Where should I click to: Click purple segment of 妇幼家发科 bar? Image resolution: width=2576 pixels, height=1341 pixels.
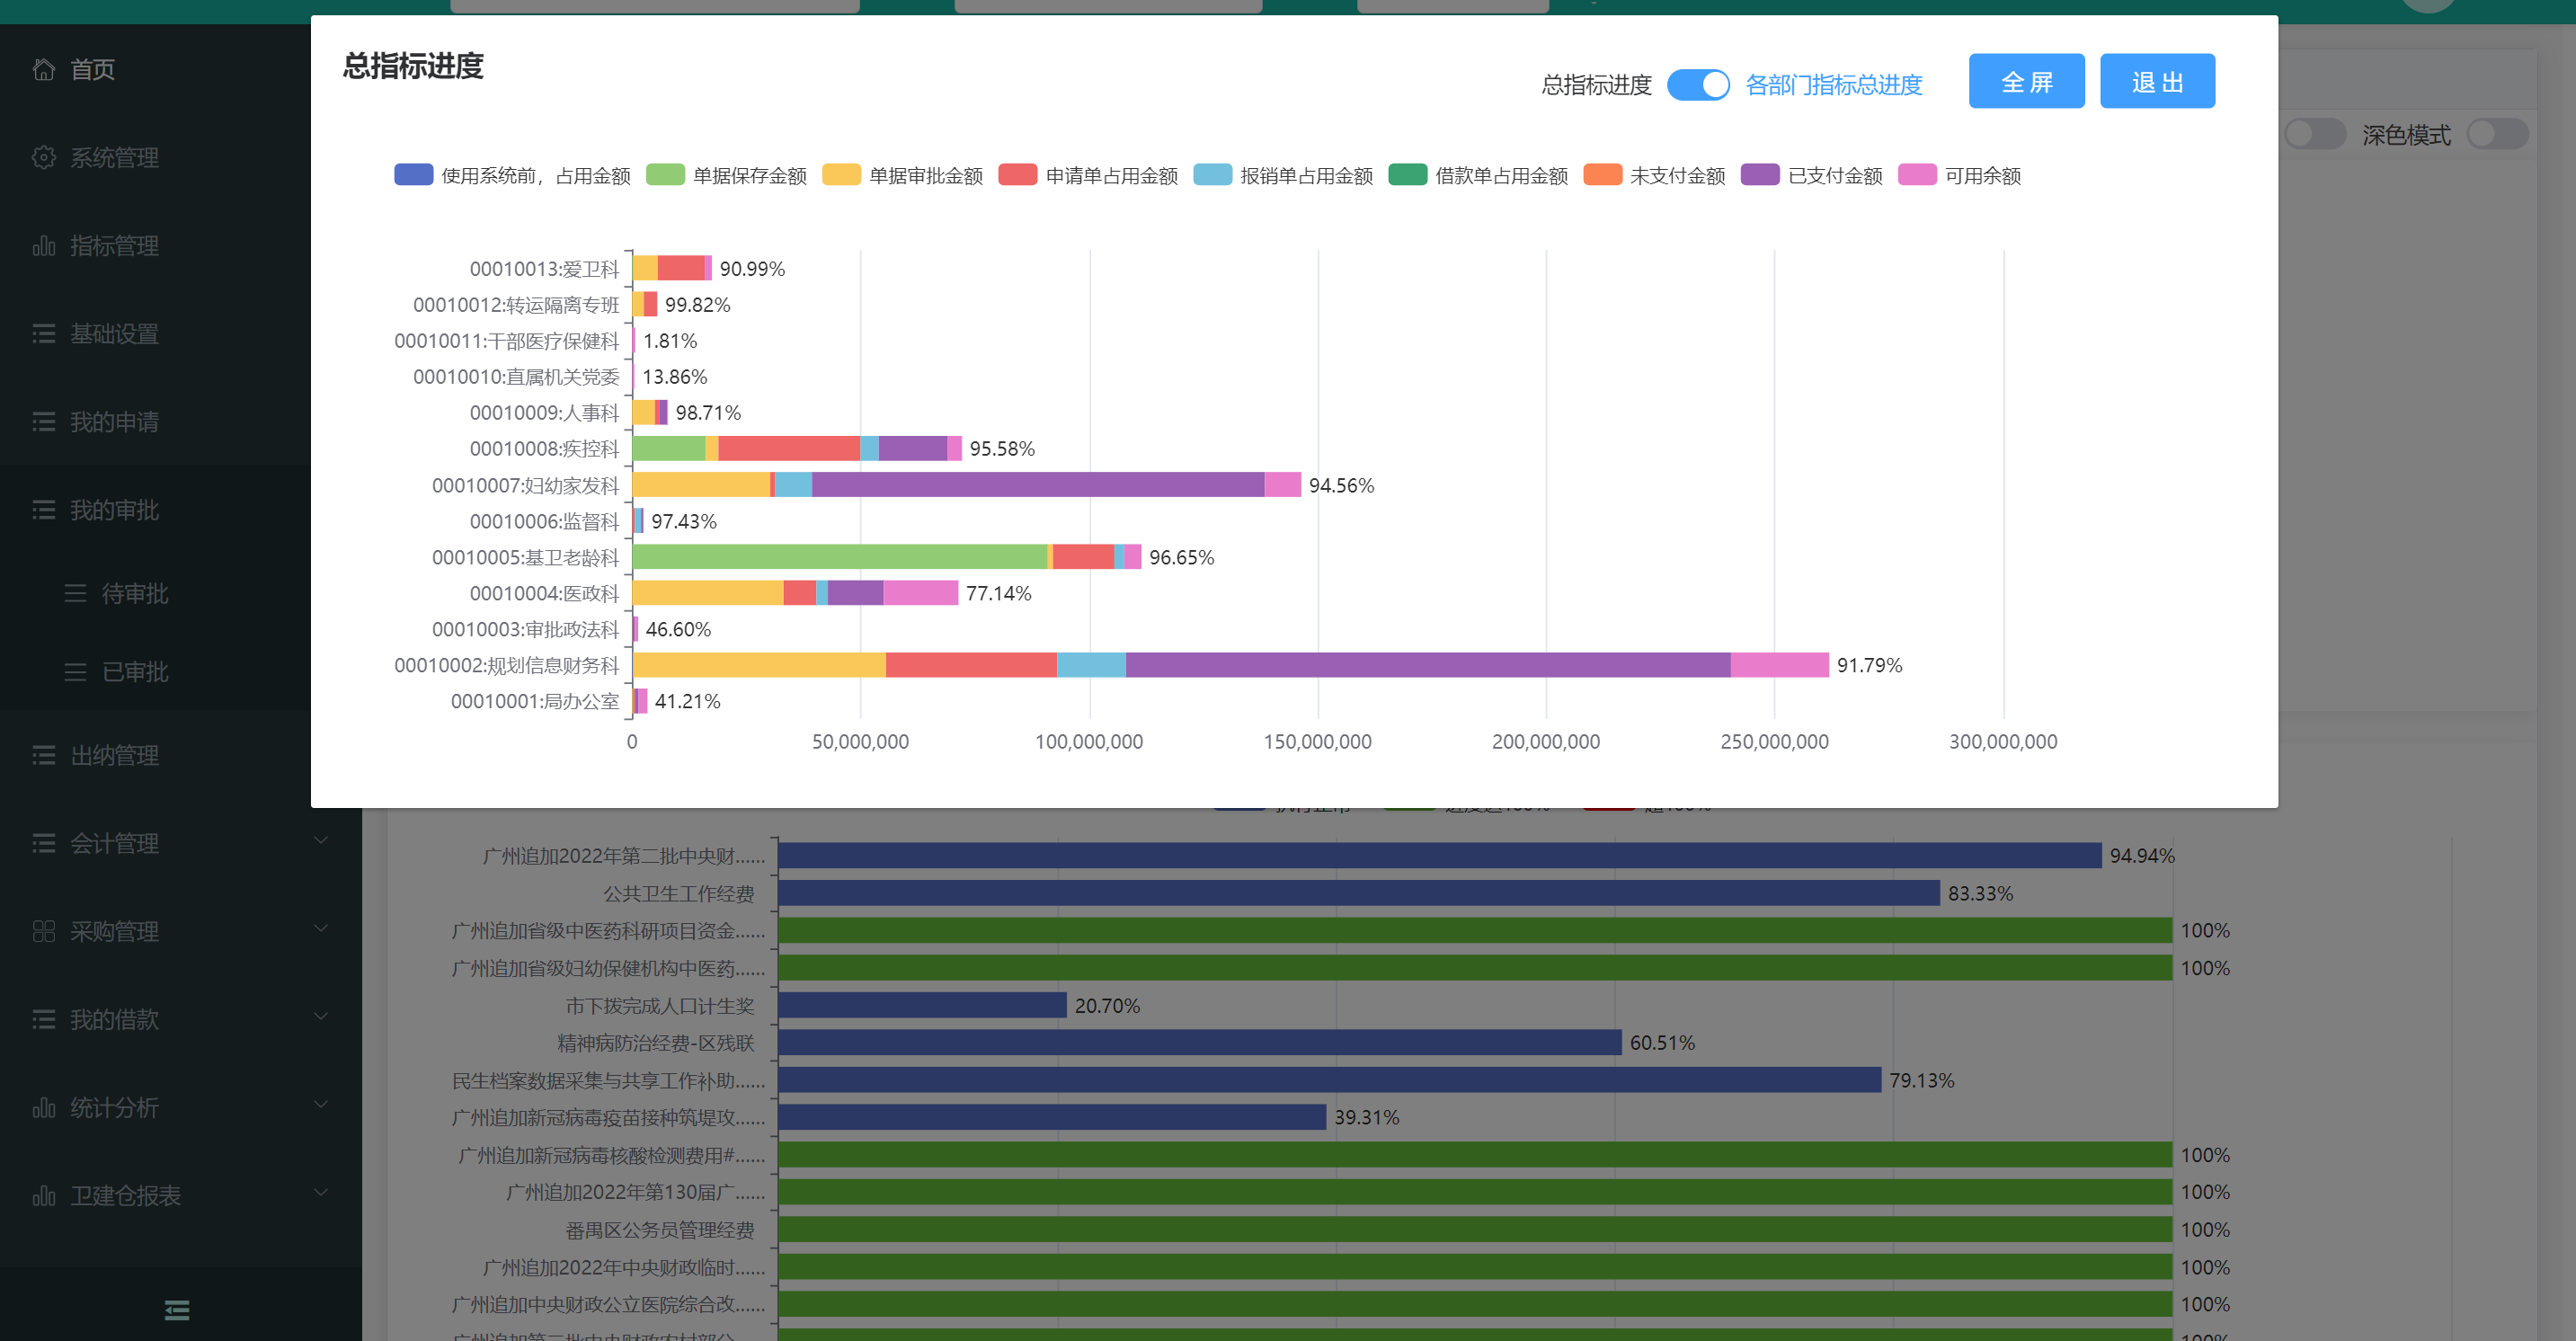click(1037, 485)
